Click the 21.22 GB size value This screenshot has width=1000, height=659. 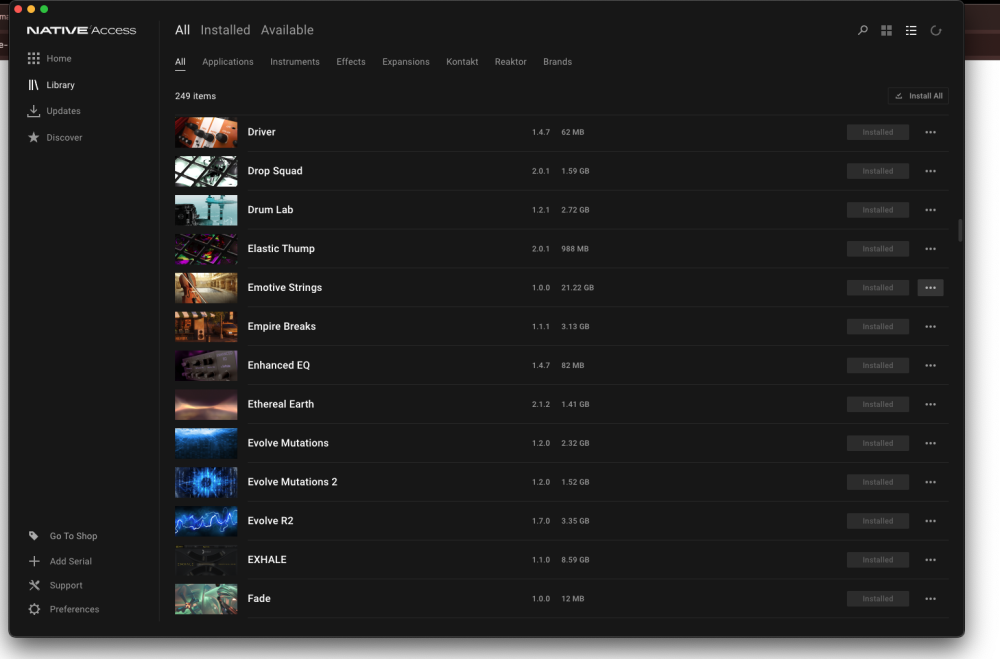tap(577, 288)
